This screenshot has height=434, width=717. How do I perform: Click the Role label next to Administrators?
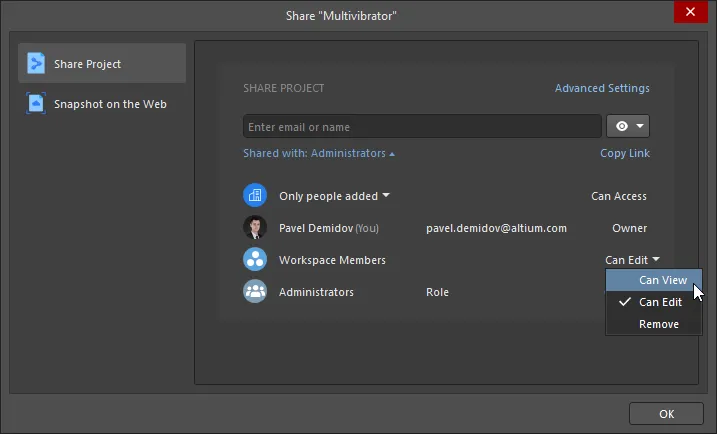437,292
